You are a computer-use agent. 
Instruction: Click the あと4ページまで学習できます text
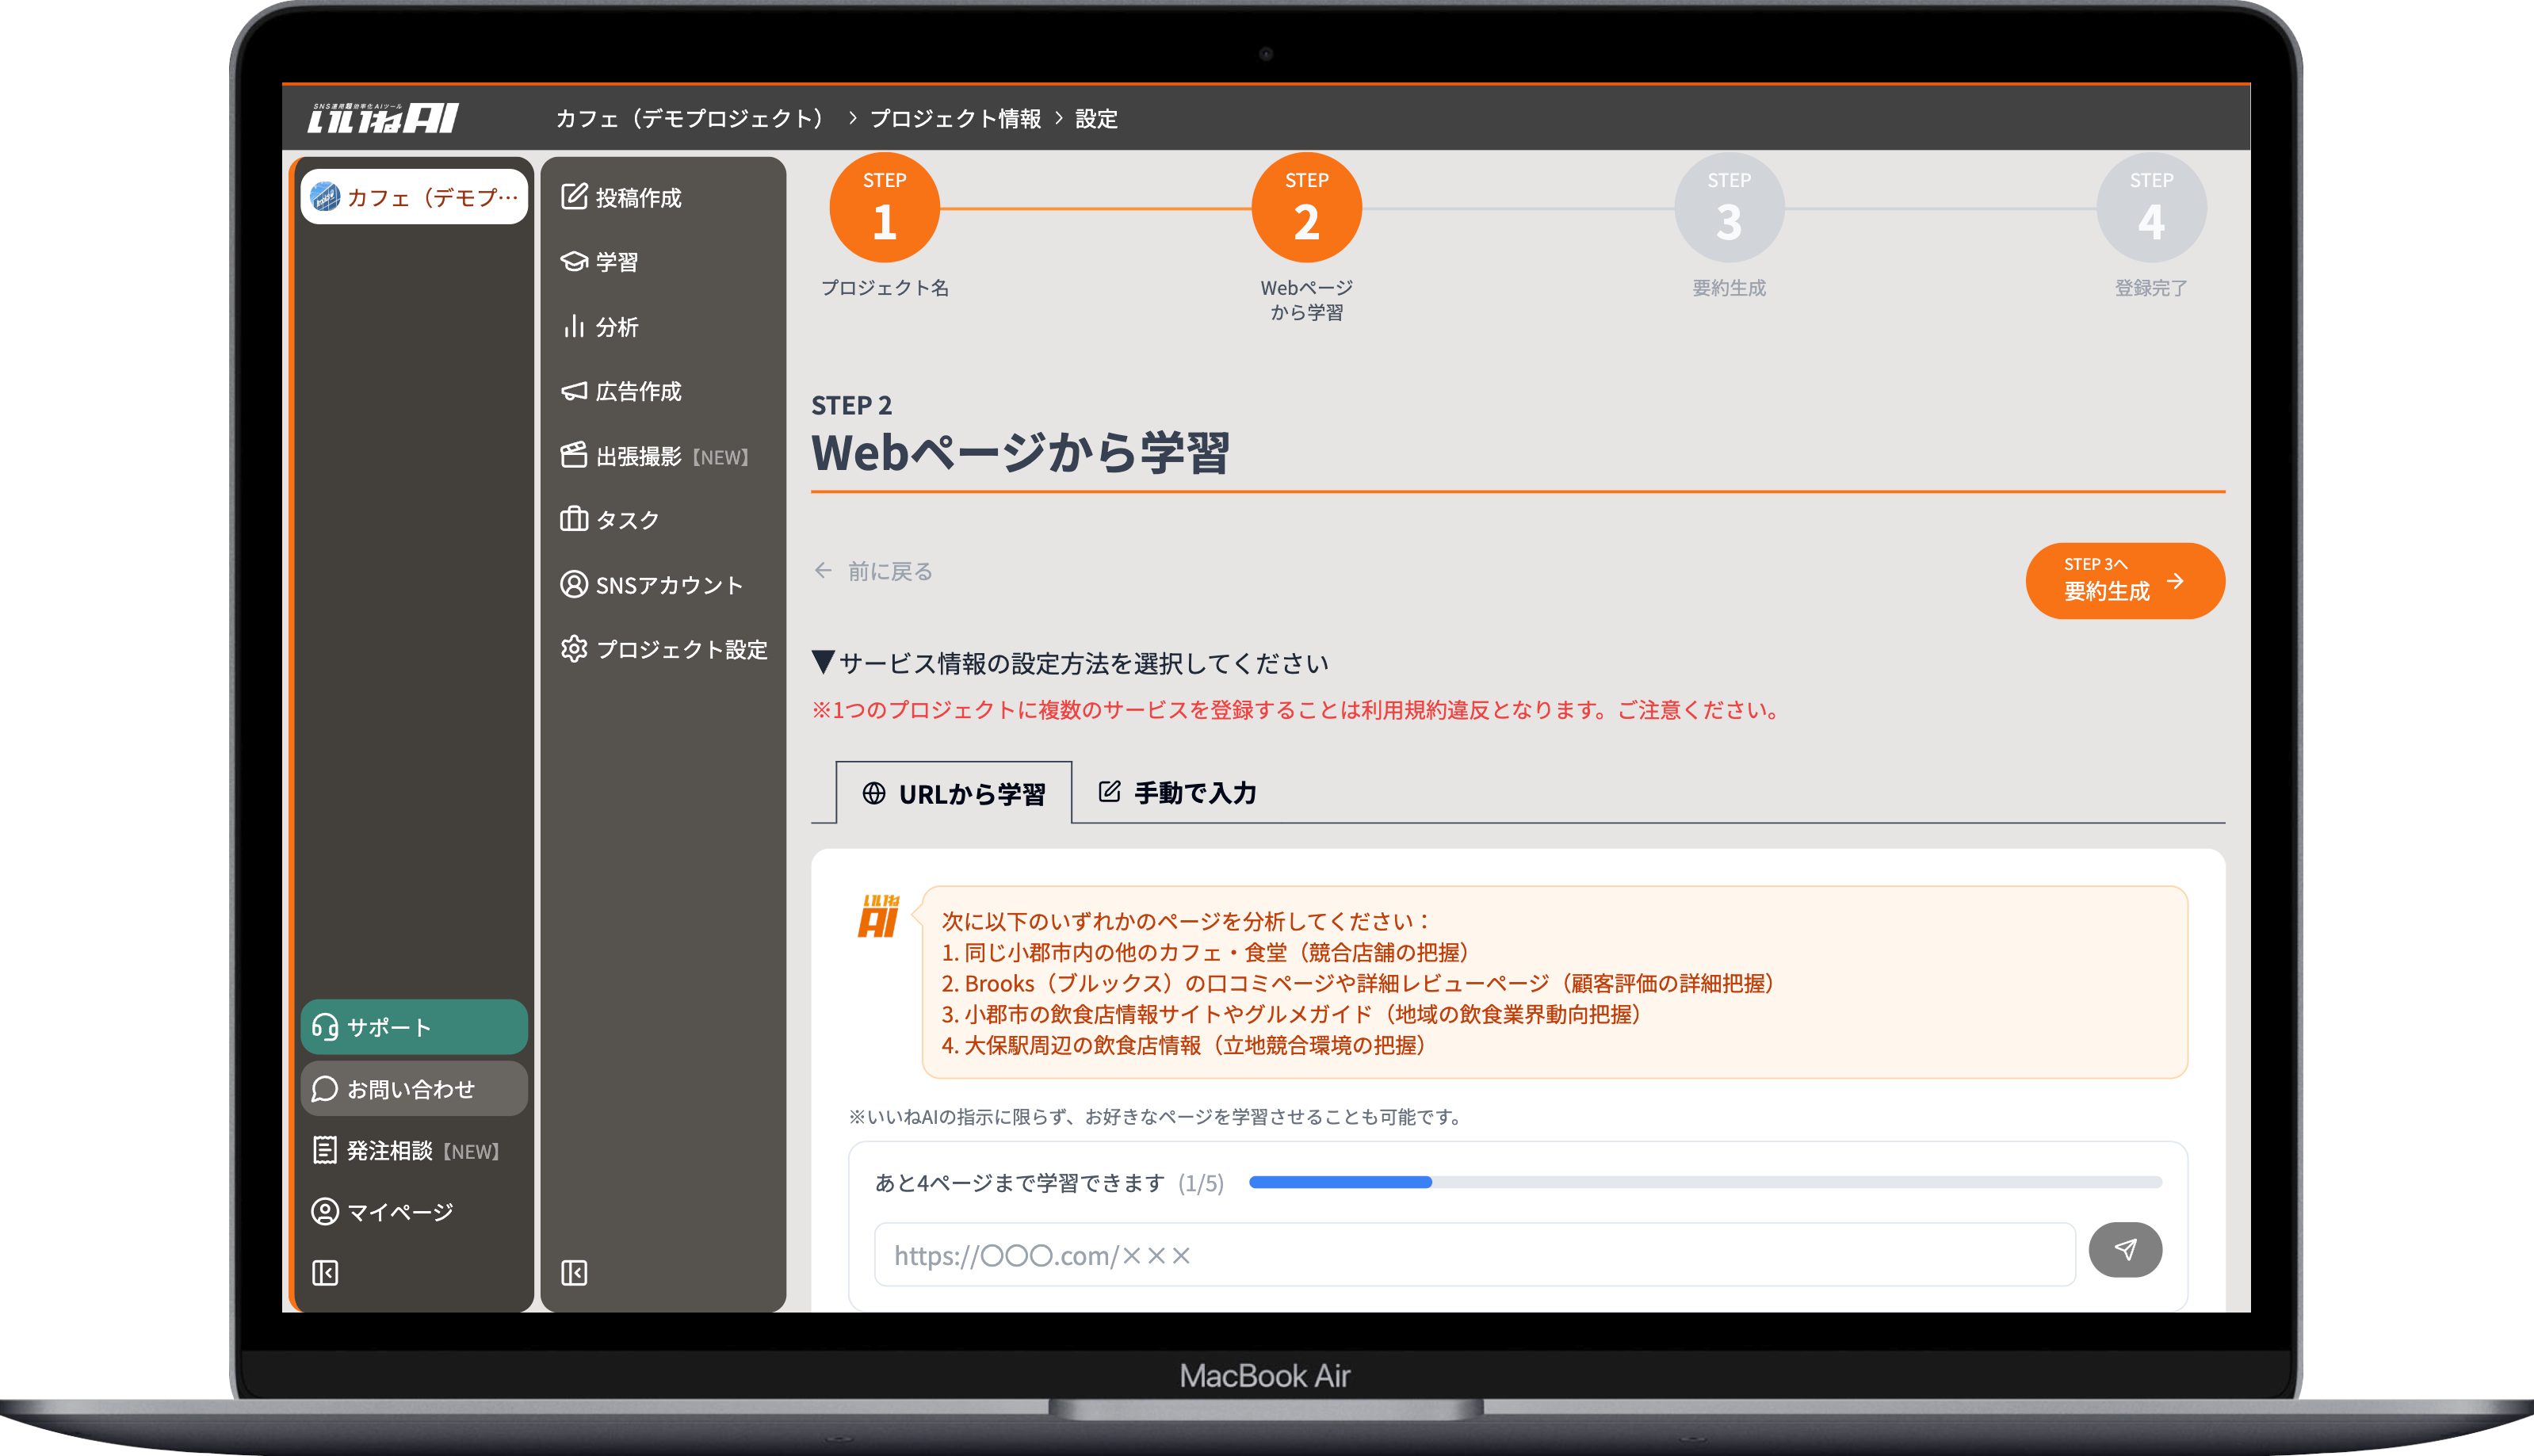(1019, 1183)
